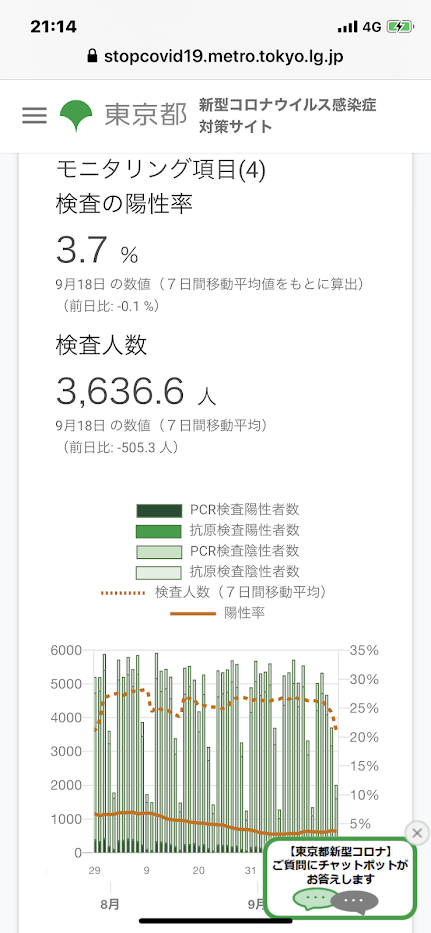Tap the battery charging status icon
Screen dimensions: 431x933
(398, 27)
